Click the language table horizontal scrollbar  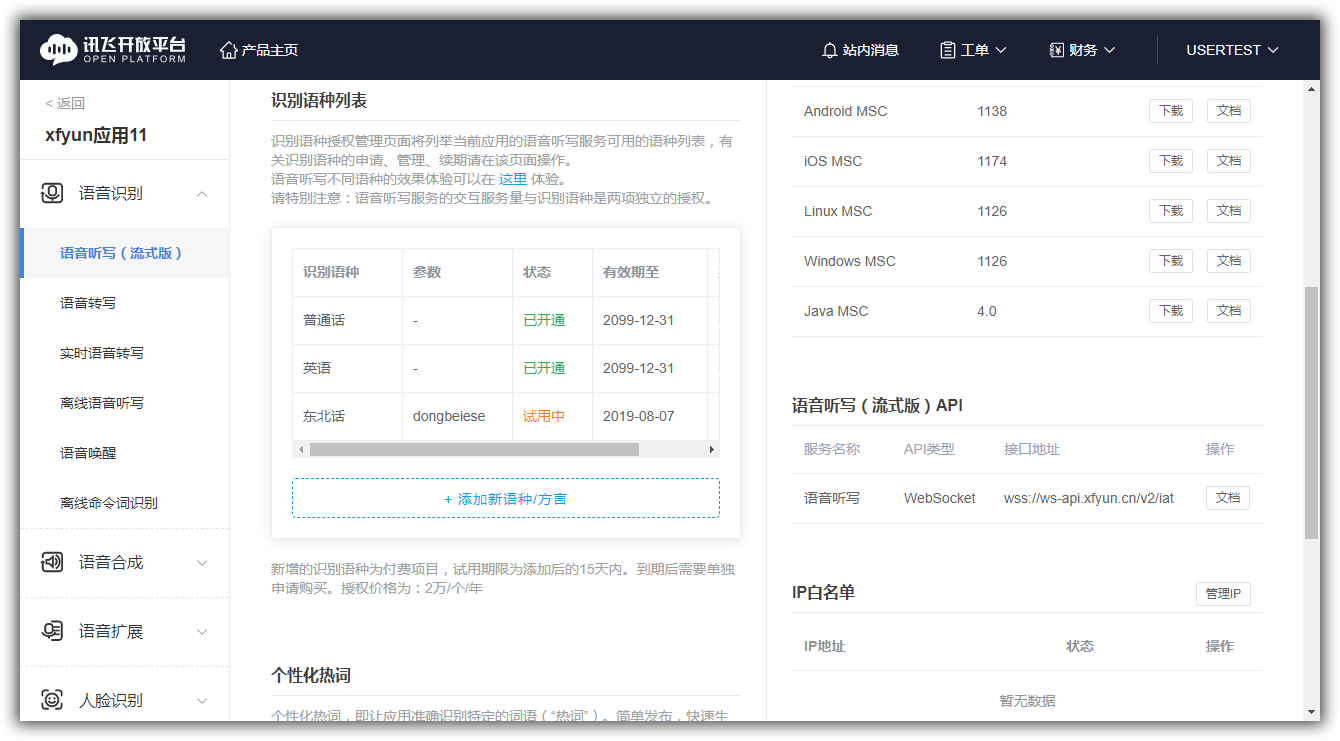pos(474,450)
